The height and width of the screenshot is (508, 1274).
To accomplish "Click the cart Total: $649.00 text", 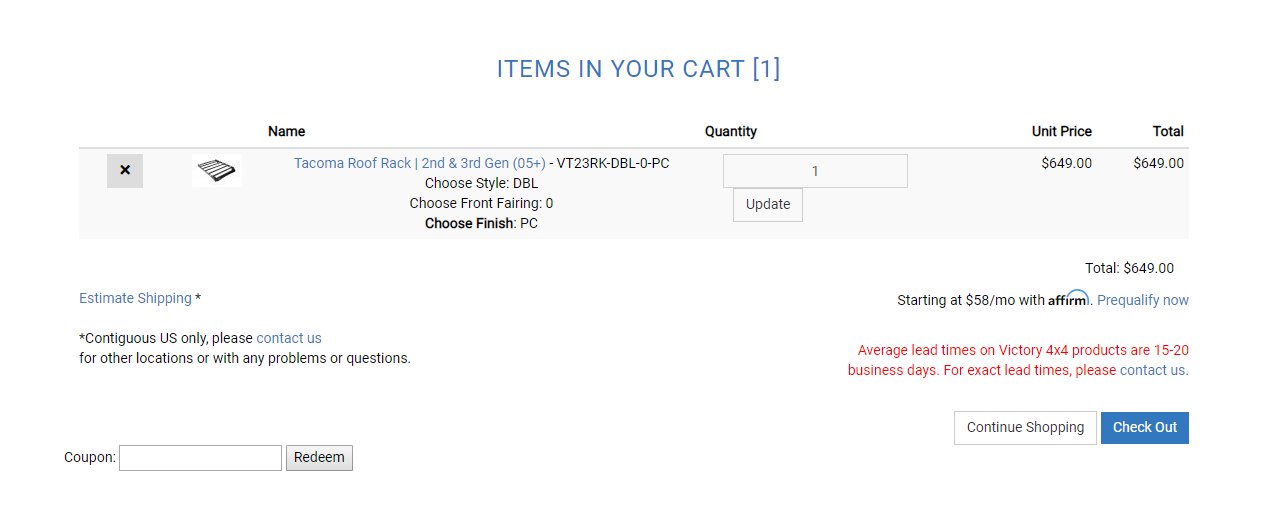I will click(1129, 268).
